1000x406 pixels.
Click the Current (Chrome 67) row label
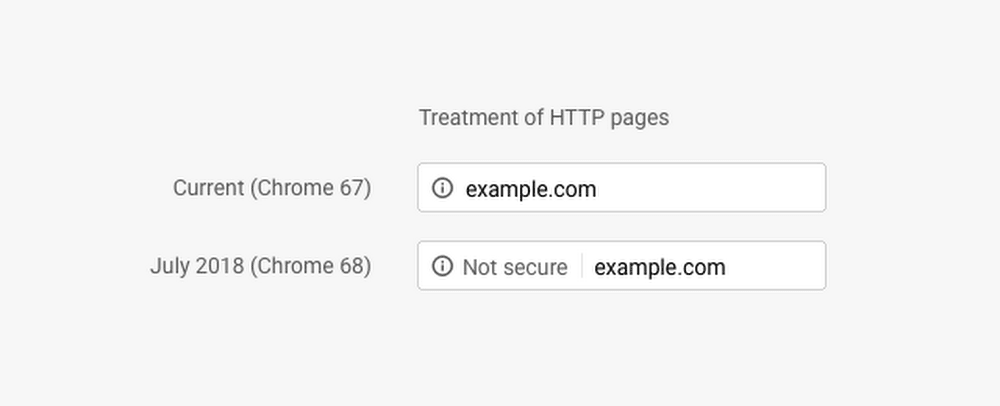[x=271, y=188]
